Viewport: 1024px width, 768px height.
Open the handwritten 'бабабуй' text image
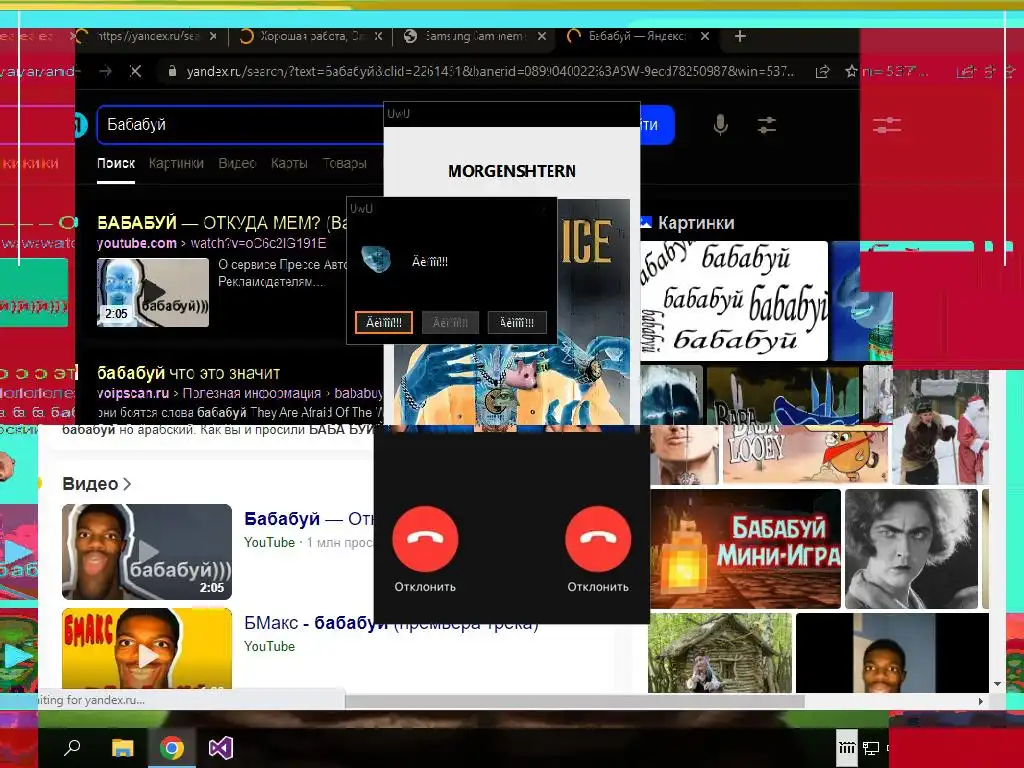coord(733,300)
